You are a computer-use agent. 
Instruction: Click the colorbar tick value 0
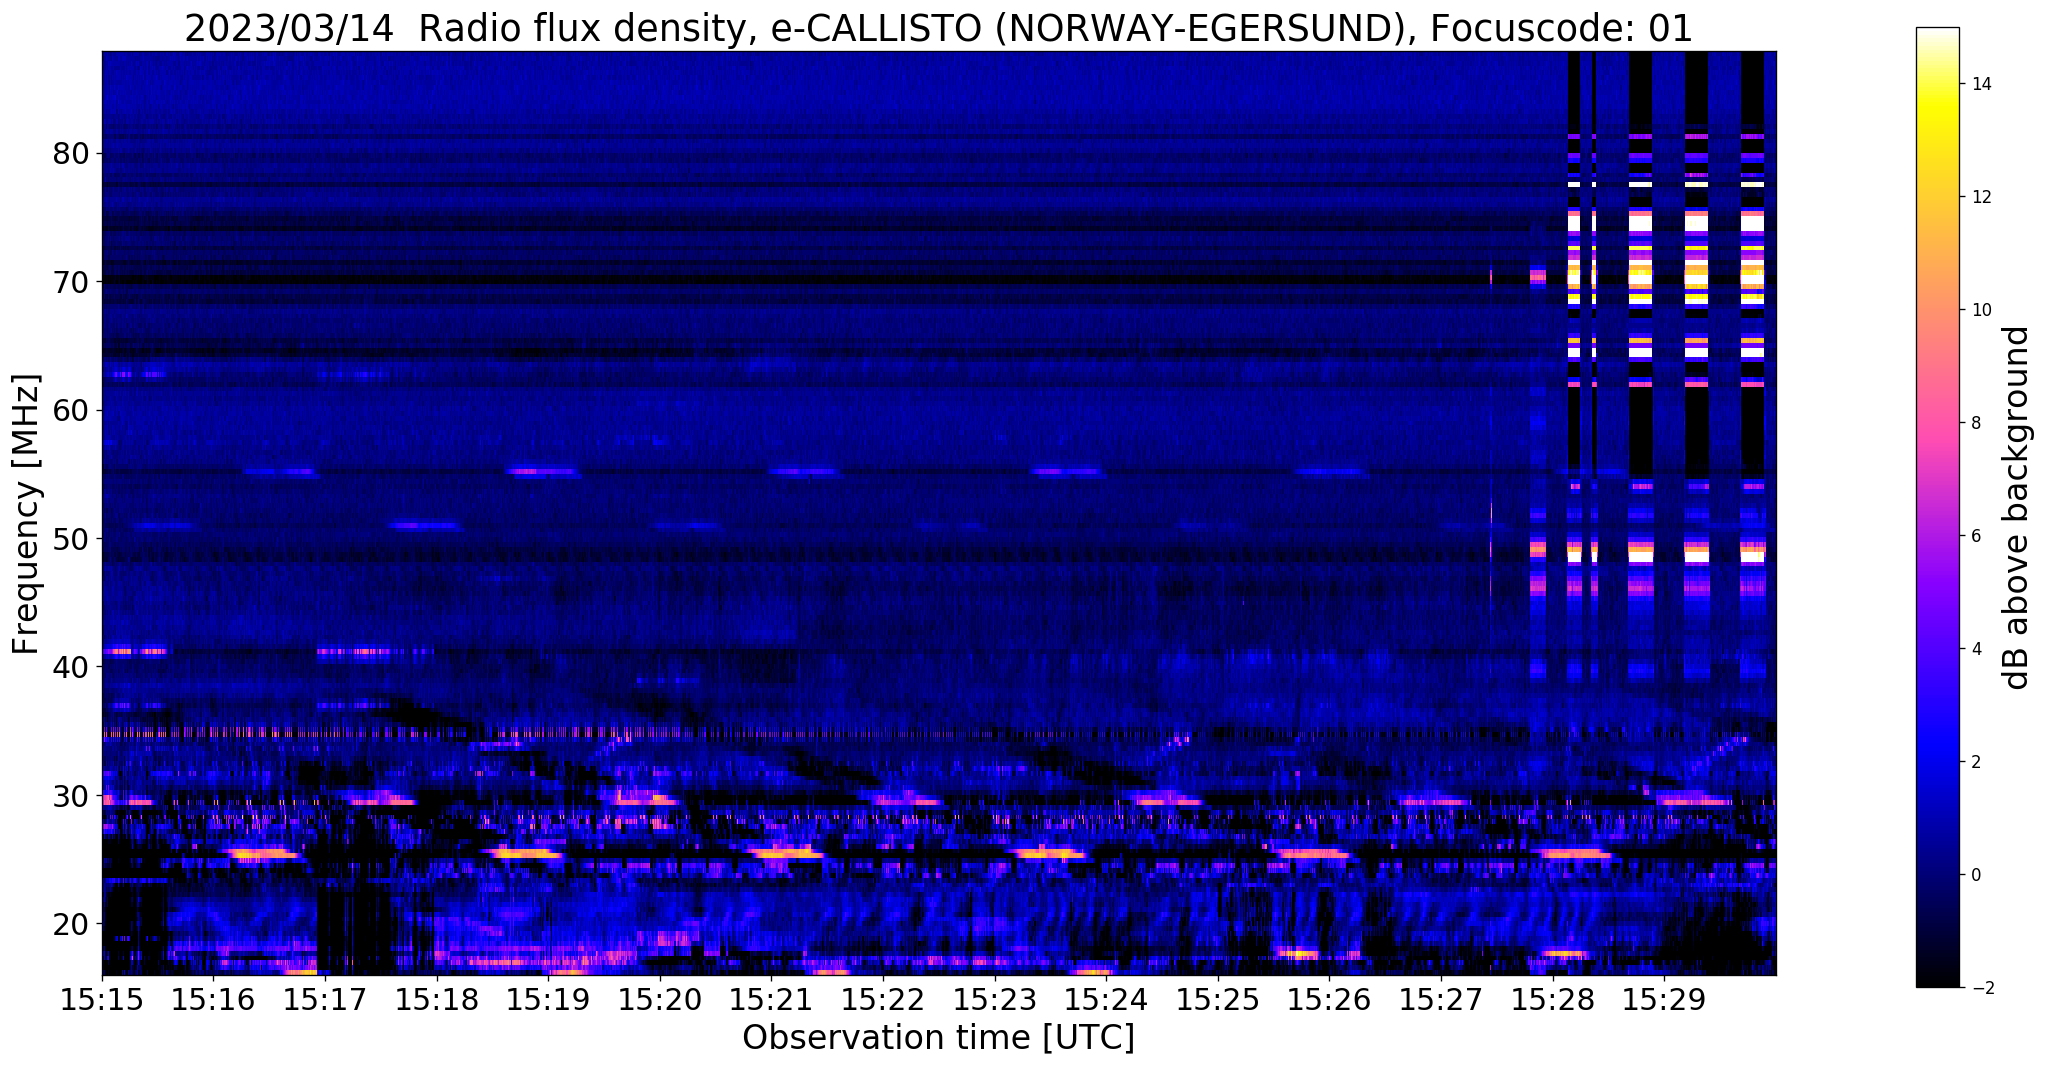(1976, 875)
